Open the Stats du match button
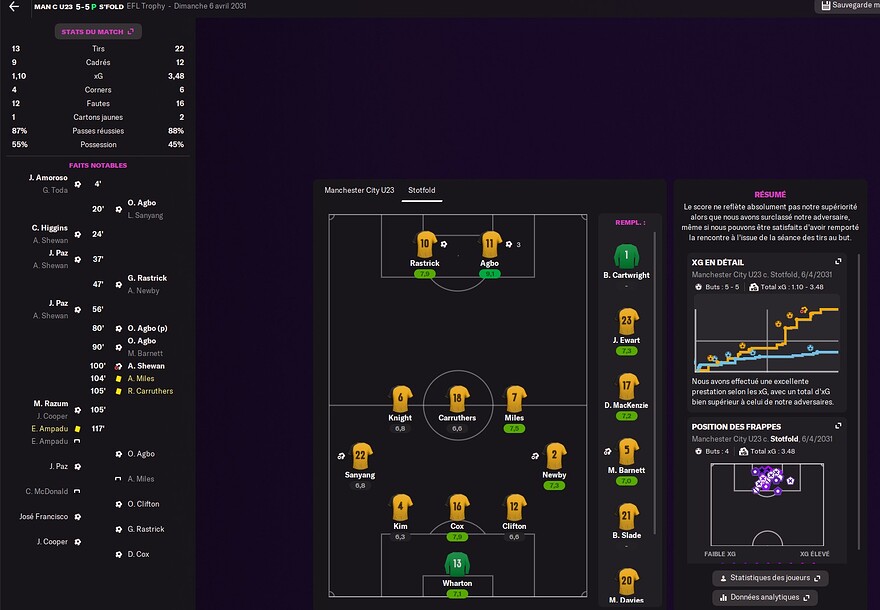Screen dimensions: 880x610 tap(98, 31)
